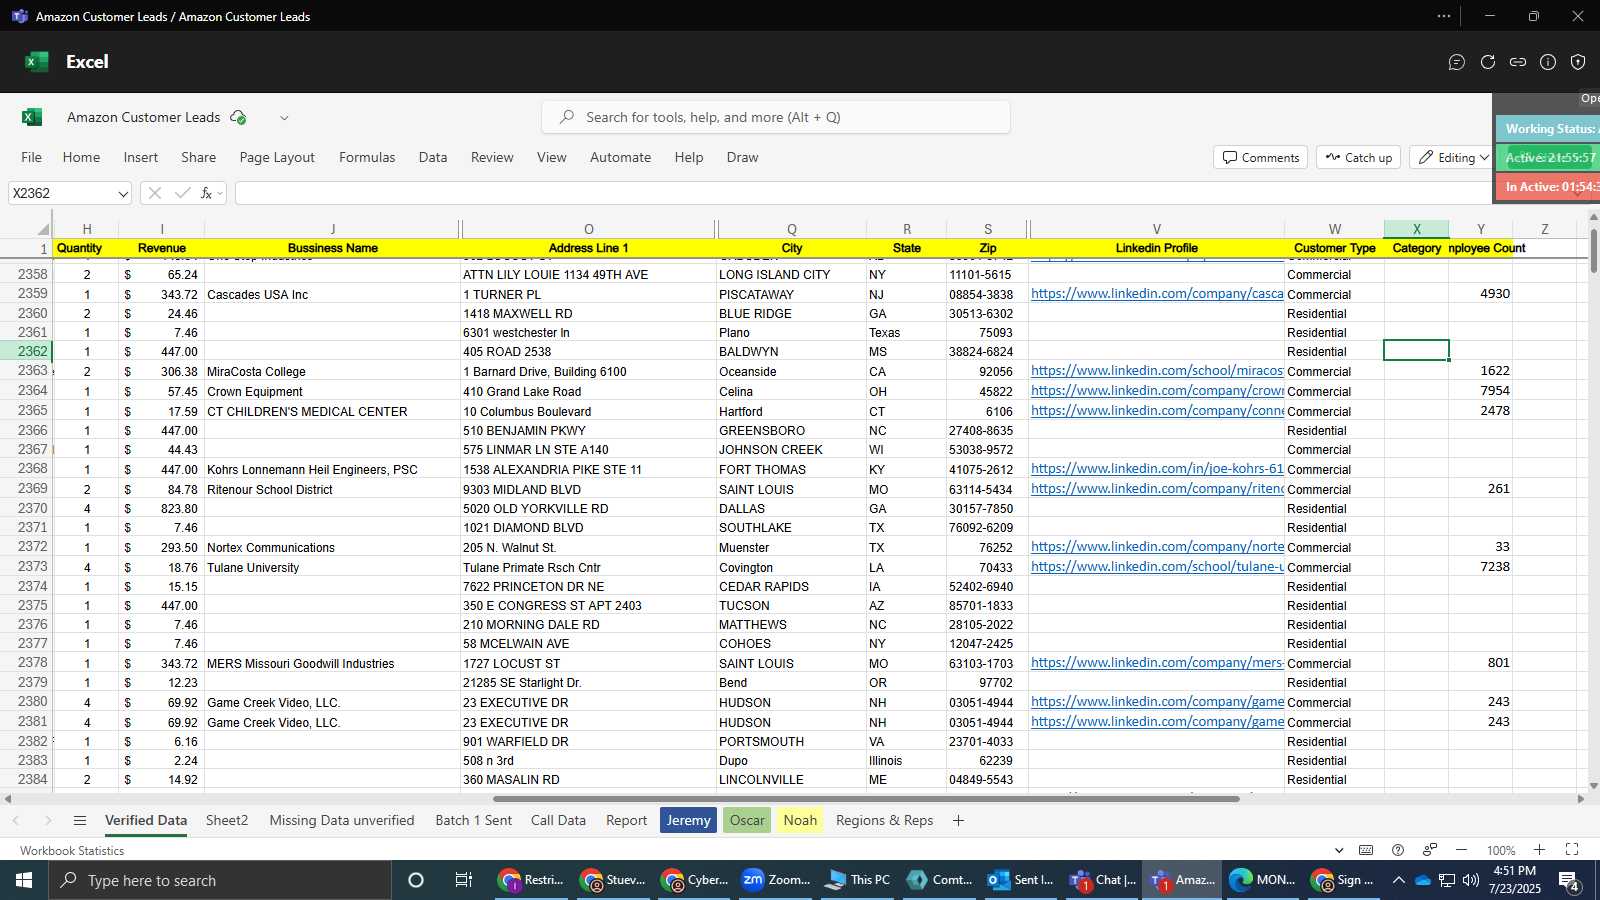Click the keyboard icon in status bar
1600x900 pixels.
(x=1366, y=850)
